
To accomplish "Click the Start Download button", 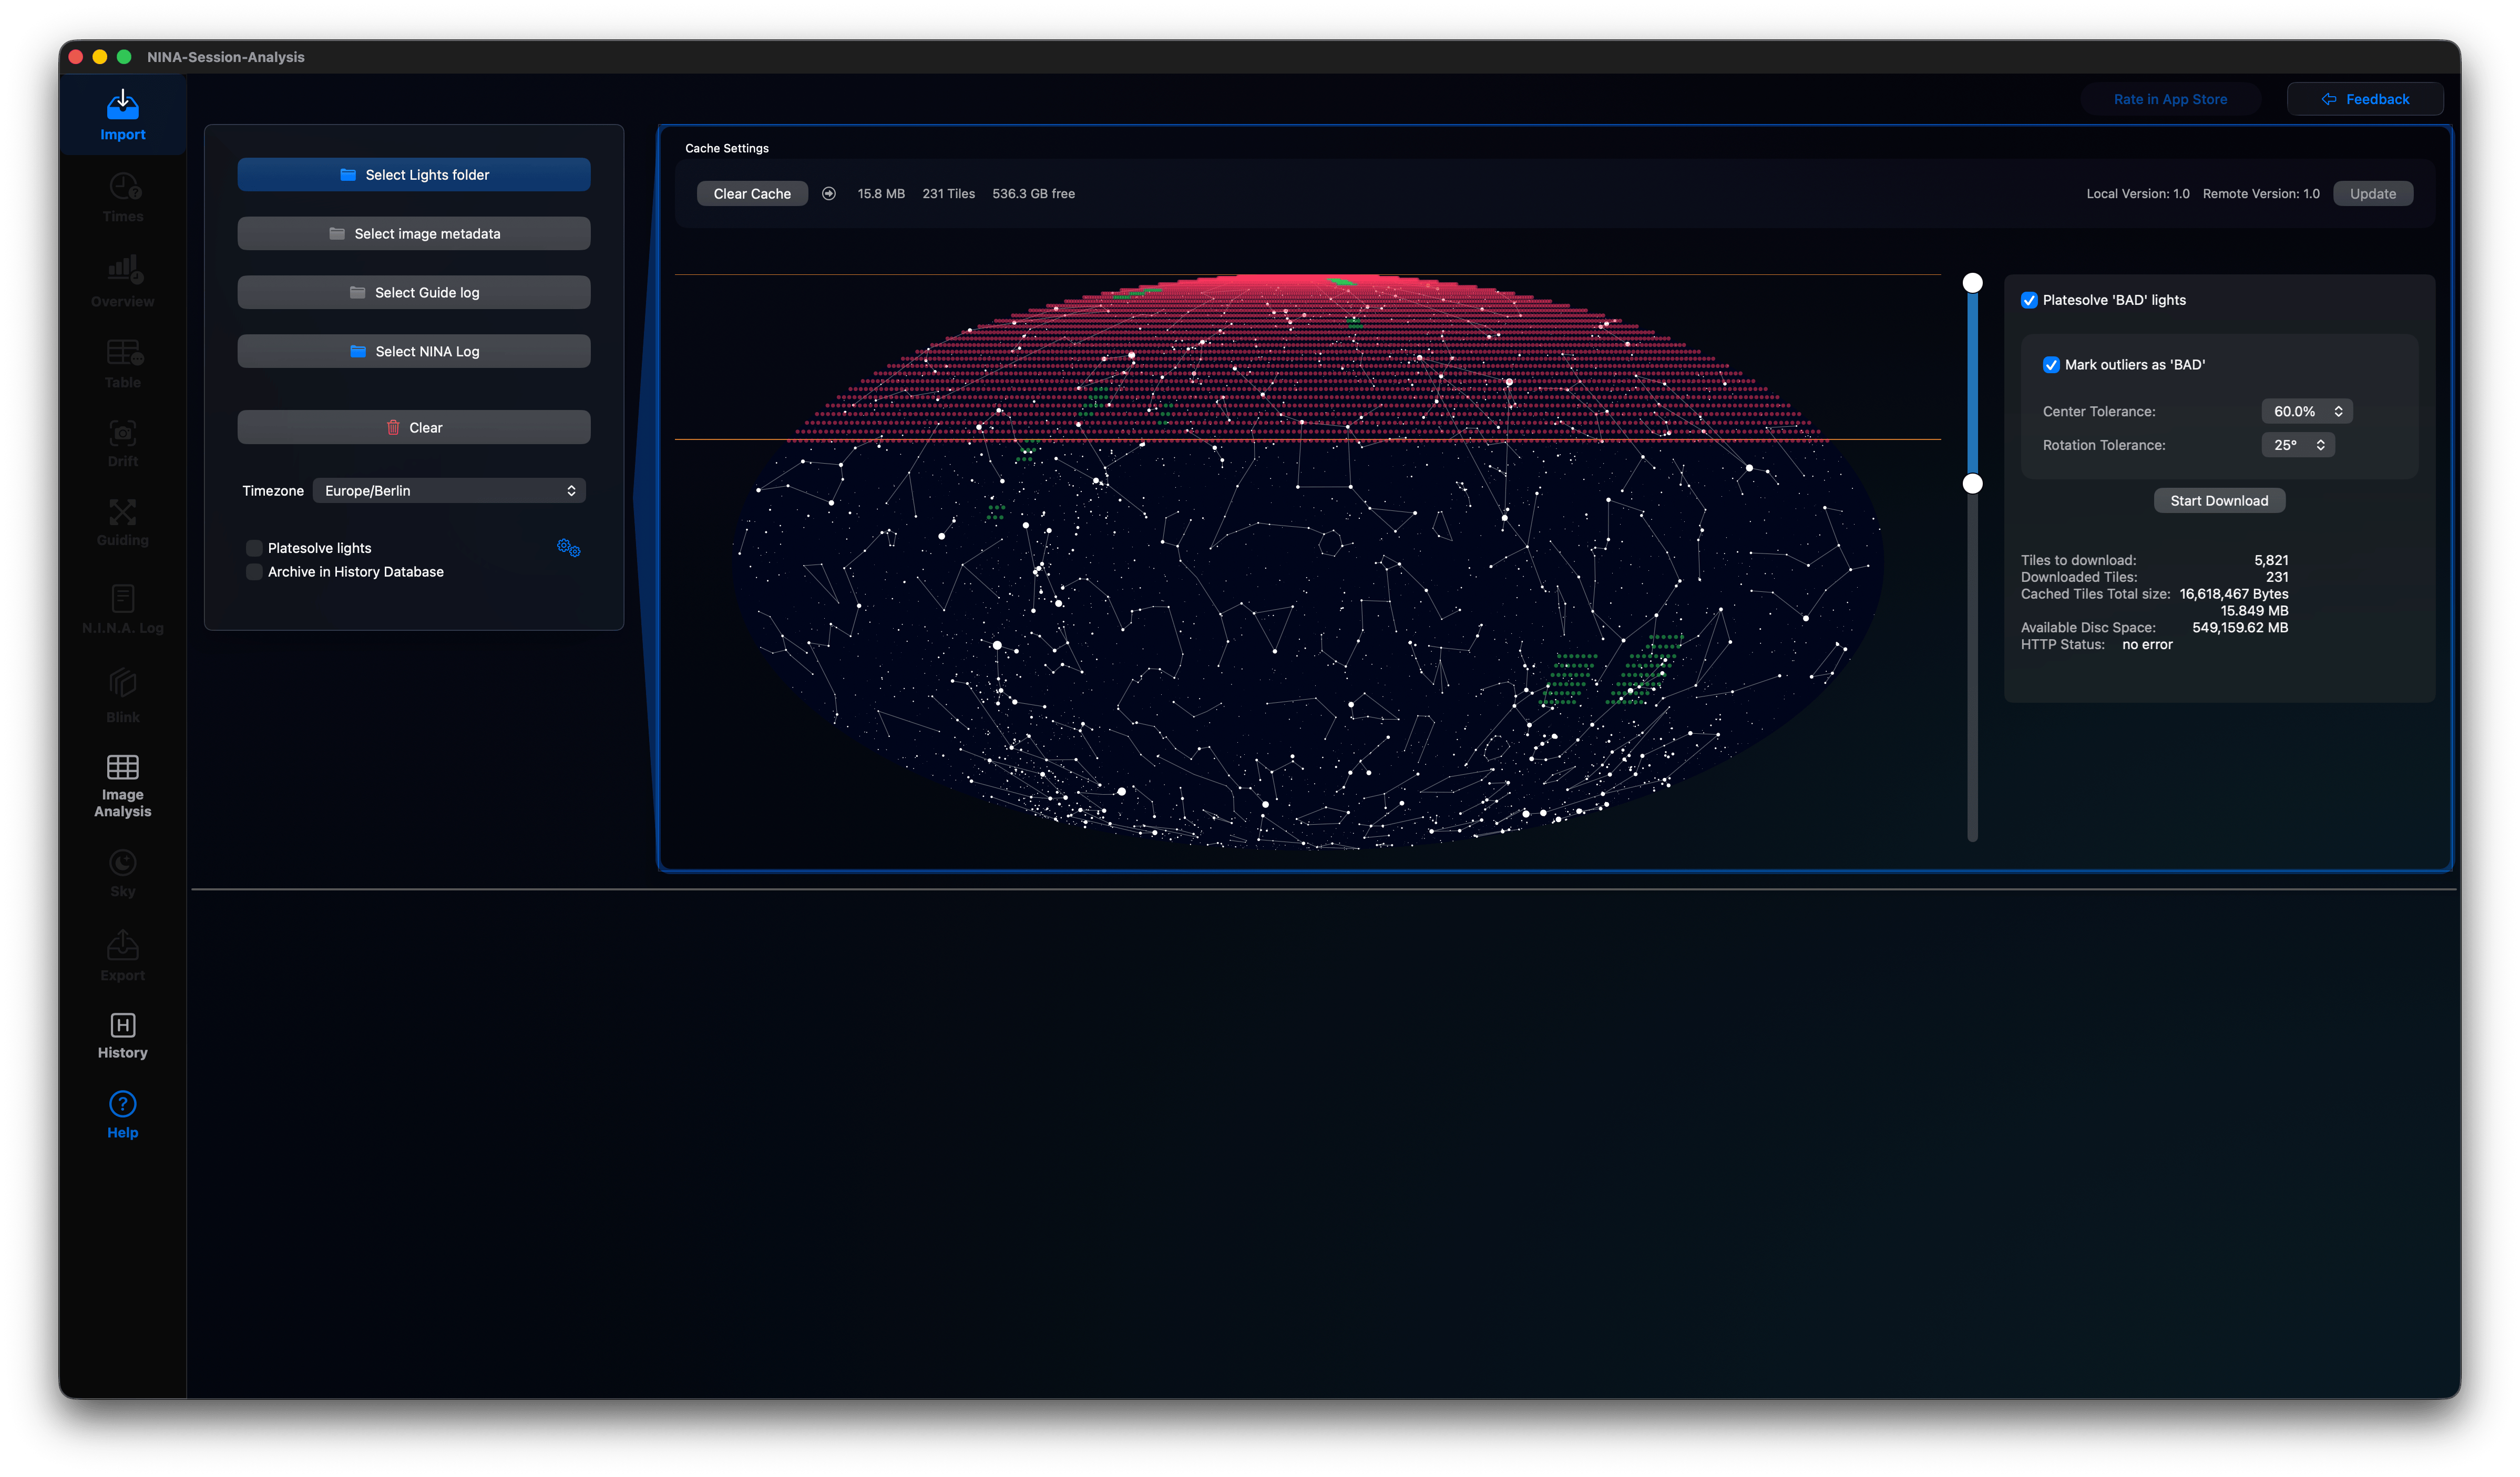I will [2219, 501].
